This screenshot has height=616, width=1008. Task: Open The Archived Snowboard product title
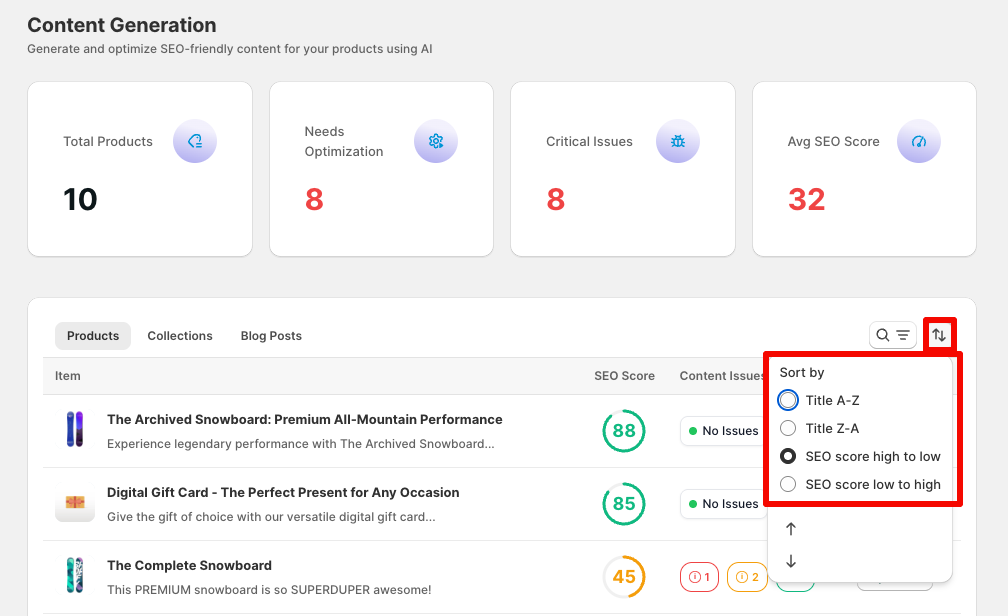(304, 419)
